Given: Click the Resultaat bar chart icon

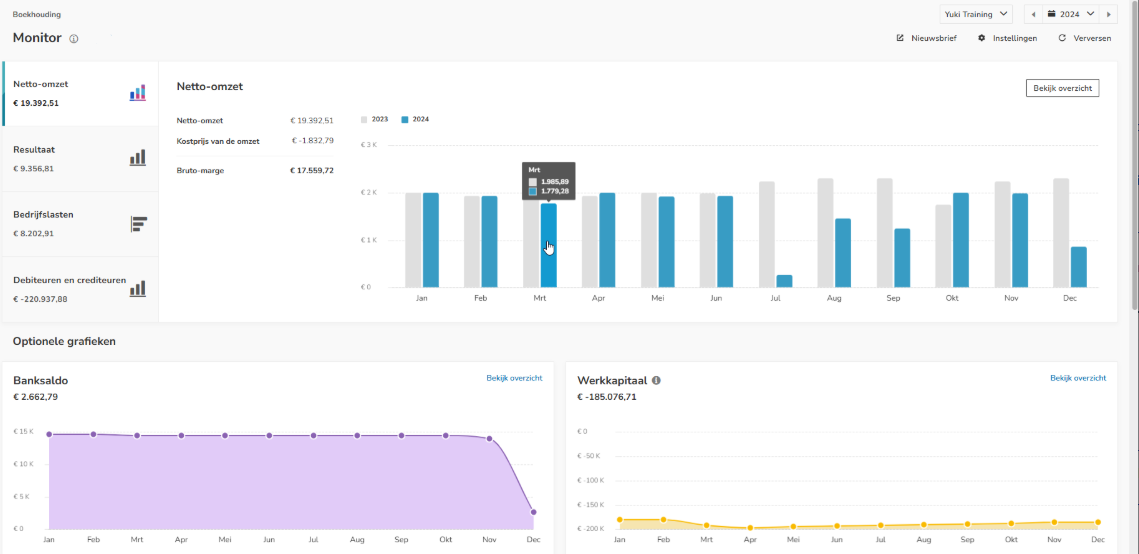Looking at the screenshot, I should point(138,158).
